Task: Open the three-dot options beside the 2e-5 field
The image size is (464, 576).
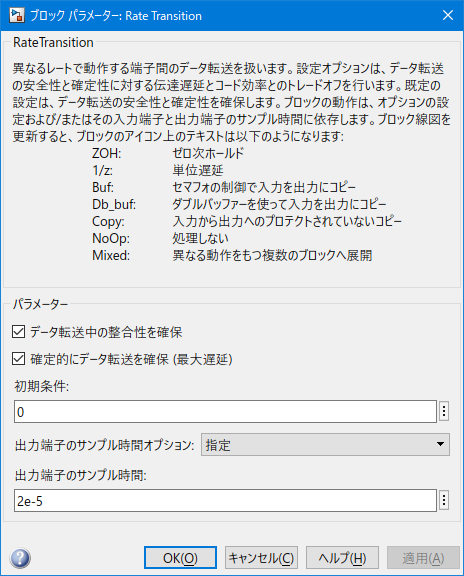Action: pyautogui.click(x=444, y=500)
